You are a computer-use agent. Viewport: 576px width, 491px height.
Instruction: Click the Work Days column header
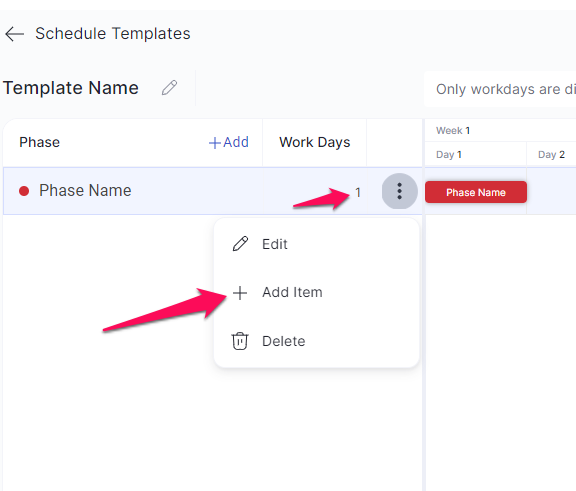point(315,142)
